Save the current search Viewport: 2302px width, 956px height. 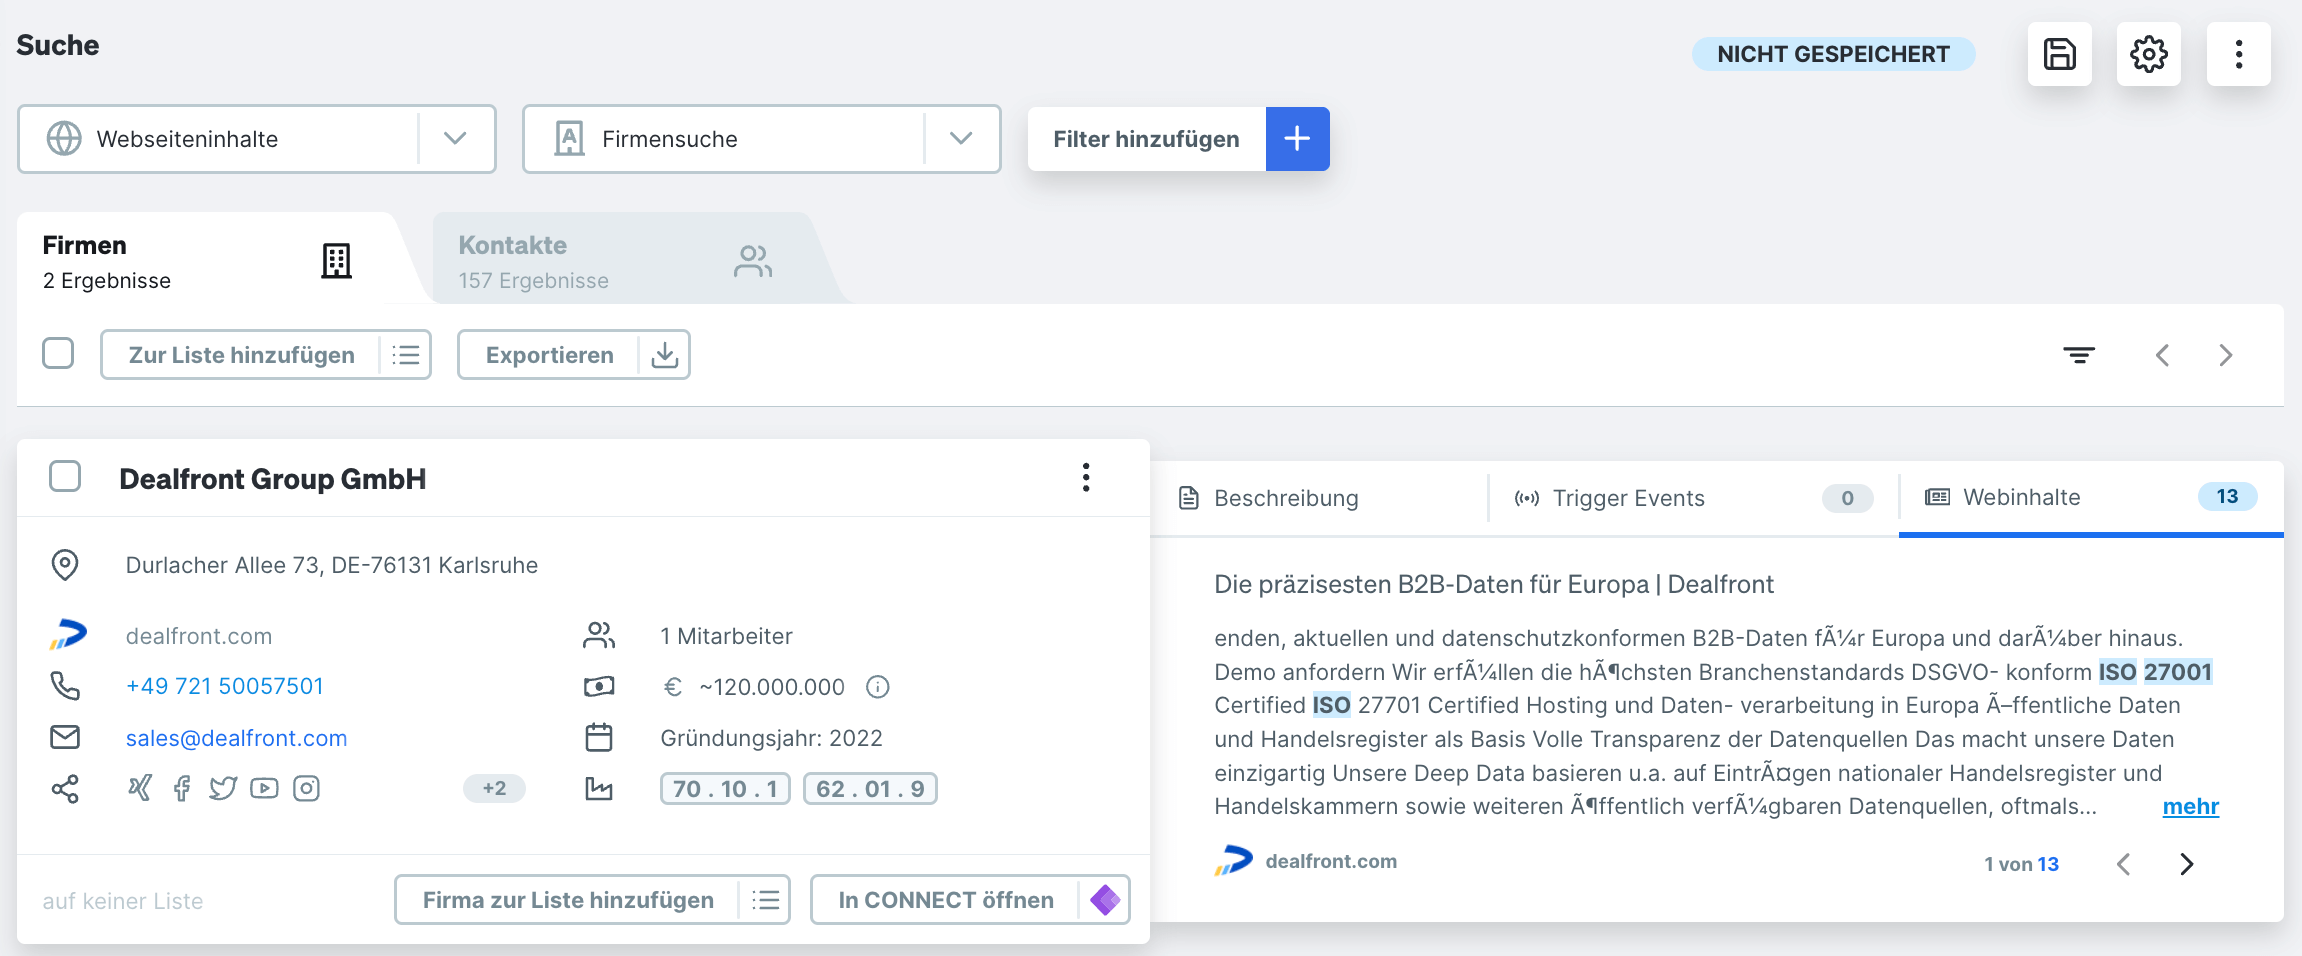point(2059,54)
